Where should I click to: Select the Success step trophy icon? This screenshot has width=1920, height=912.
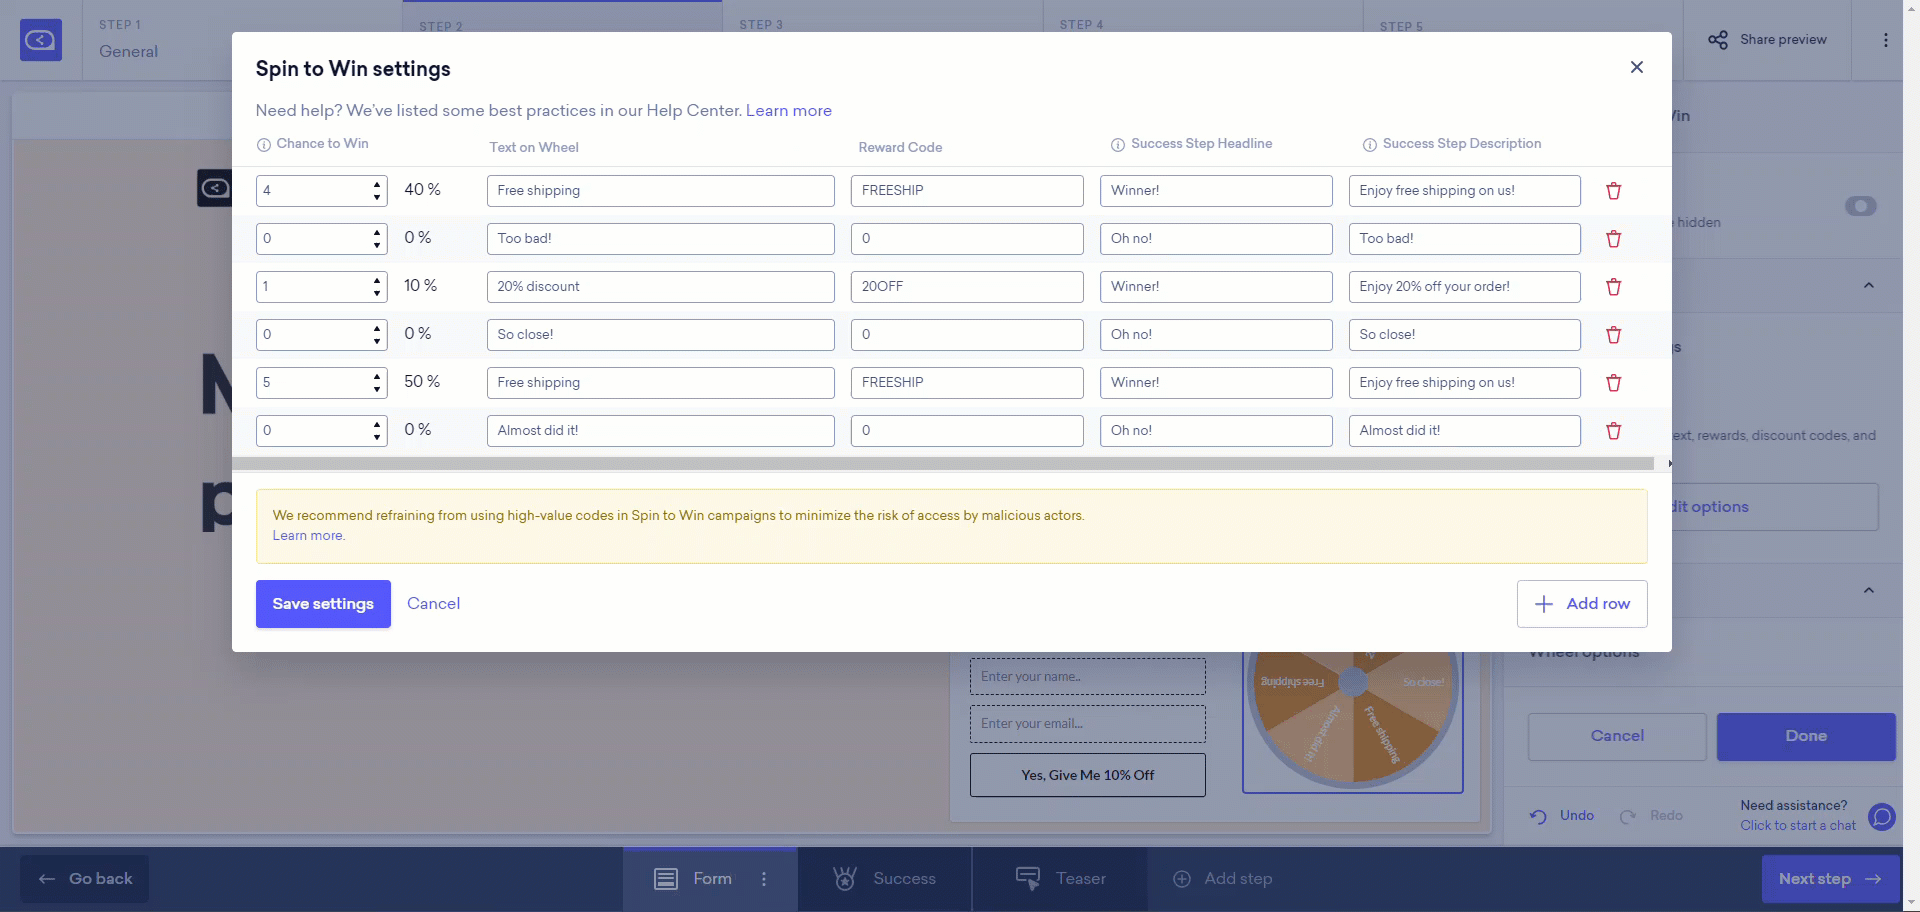pyautogui.click(x=845, y=879)
